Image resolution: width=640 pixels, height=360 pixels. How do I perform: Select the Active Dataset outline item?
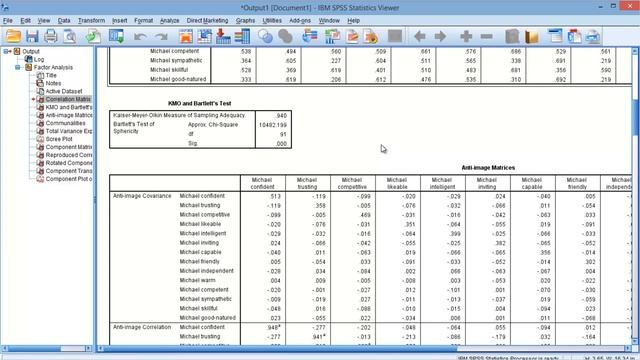64,91
